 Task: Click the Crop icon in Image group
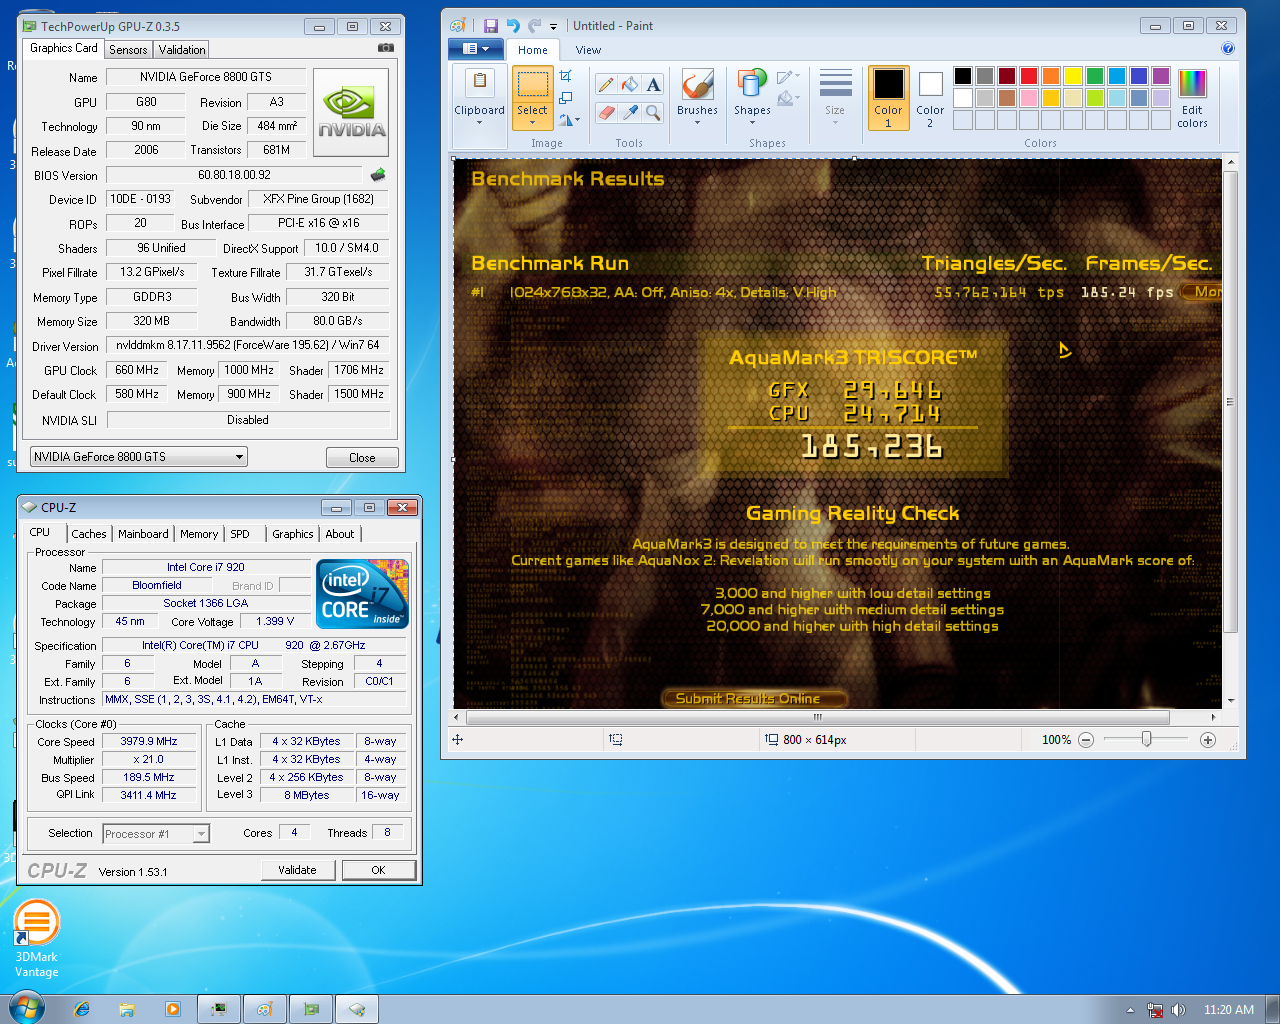pyautogui.click(x=566, y=76)
